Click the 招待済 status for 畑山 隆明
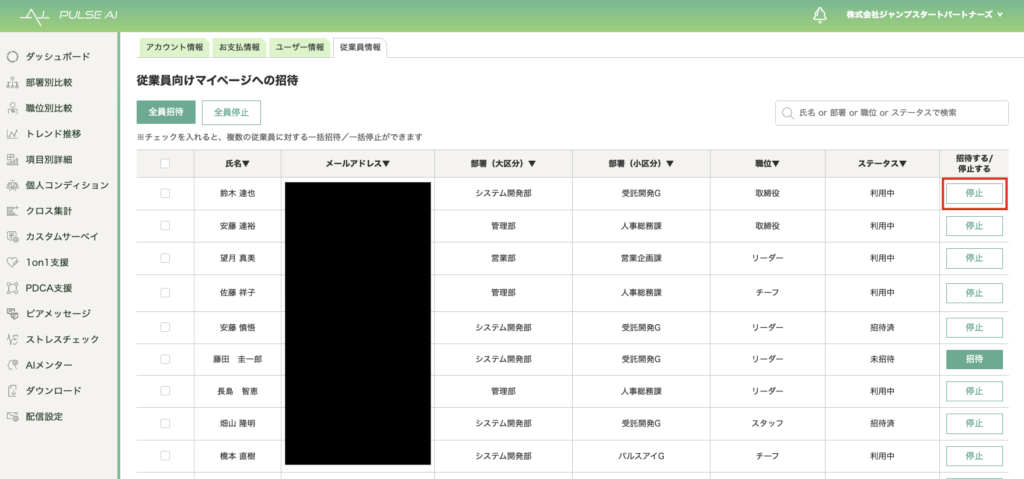This screenshot has width=1024, height=479. [882, 423]
